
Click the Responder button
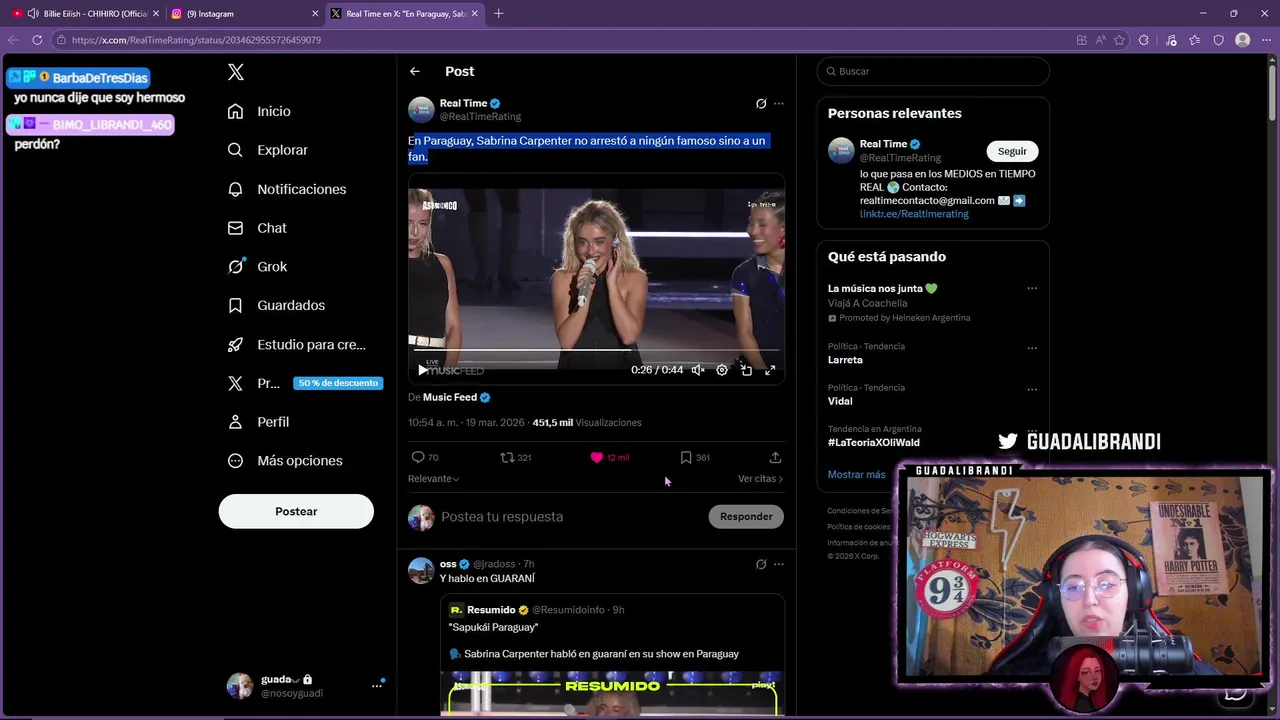click(746, 517)
